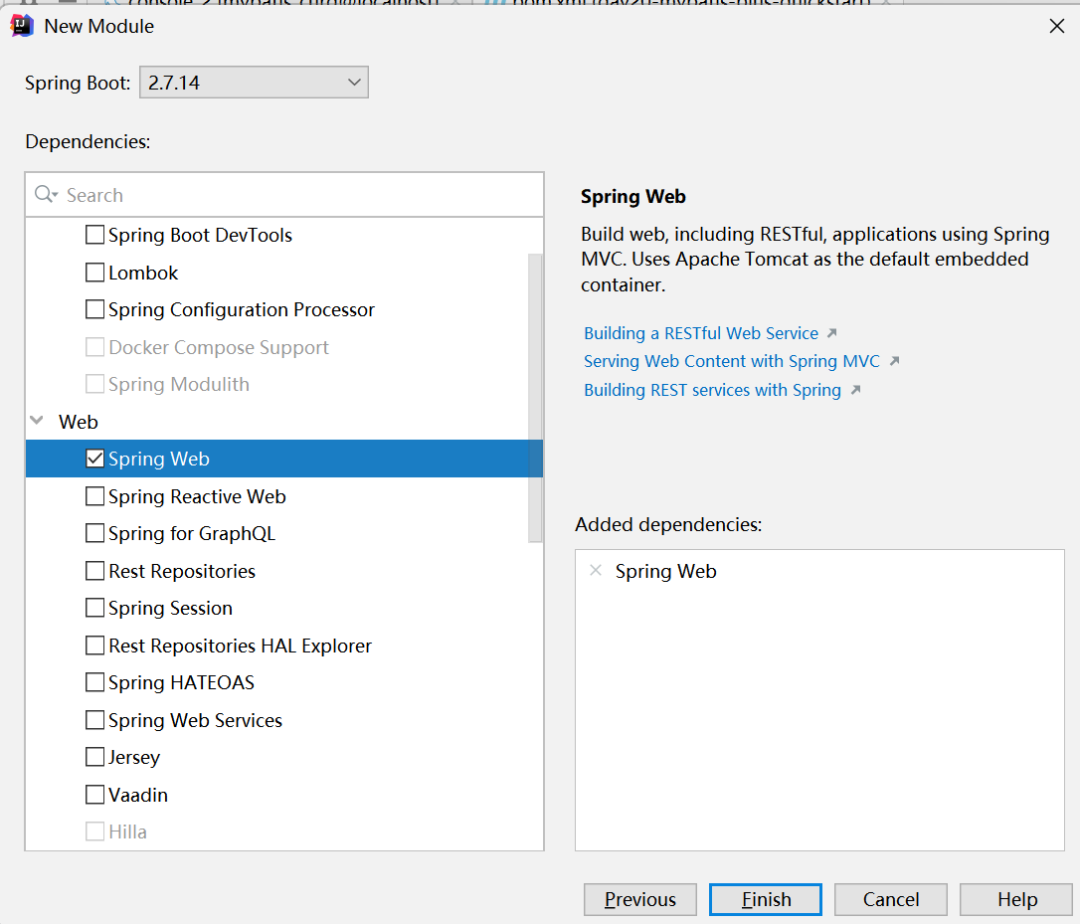Cancel the New Module wizard
Image resolution: width=1080 pixels, height=924 pixels.
891,899
